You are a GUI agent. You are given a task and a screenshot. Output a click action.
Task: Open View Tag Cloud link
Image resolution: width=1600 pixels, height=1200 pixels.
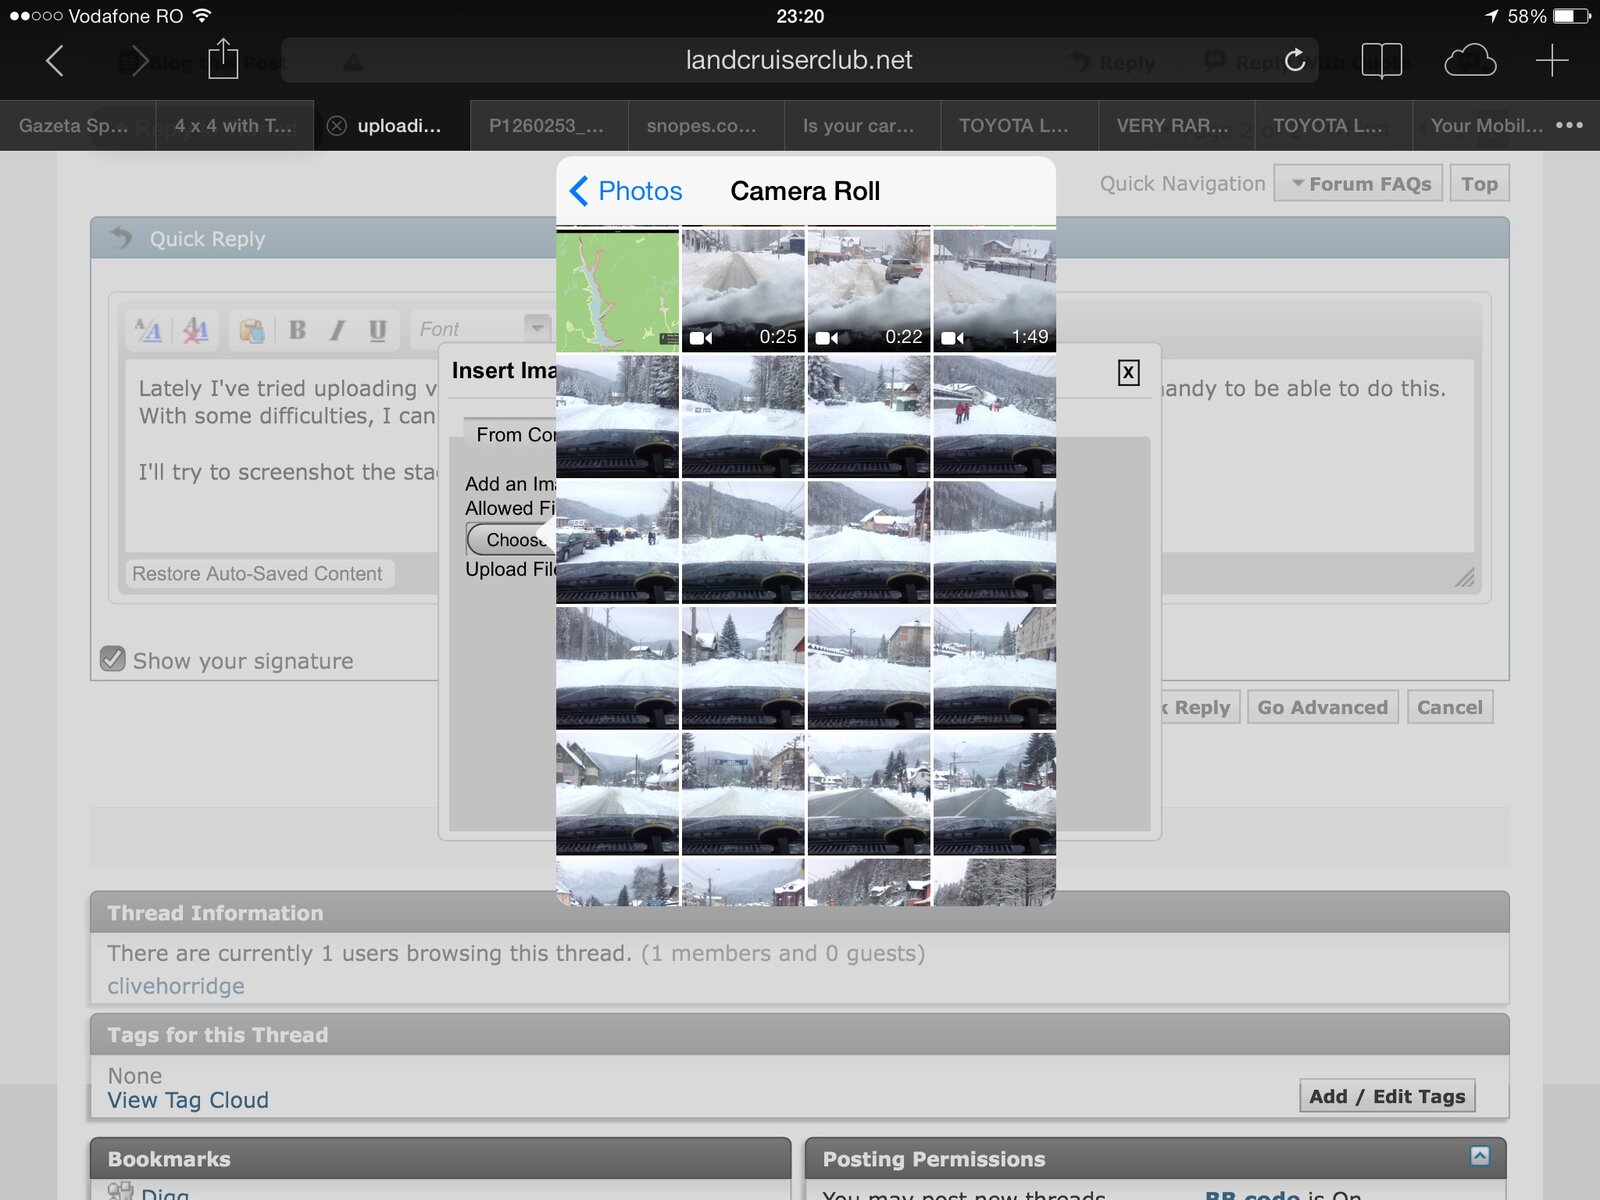188,1100
